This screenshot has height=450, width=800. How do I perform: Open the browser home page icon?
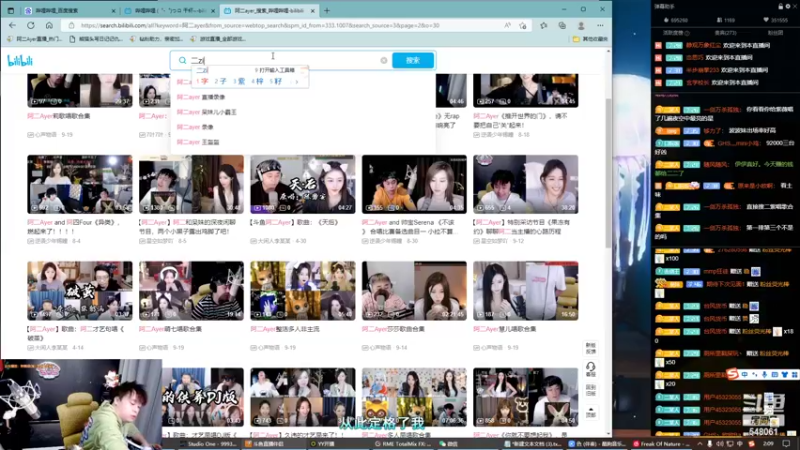point(49,25)
